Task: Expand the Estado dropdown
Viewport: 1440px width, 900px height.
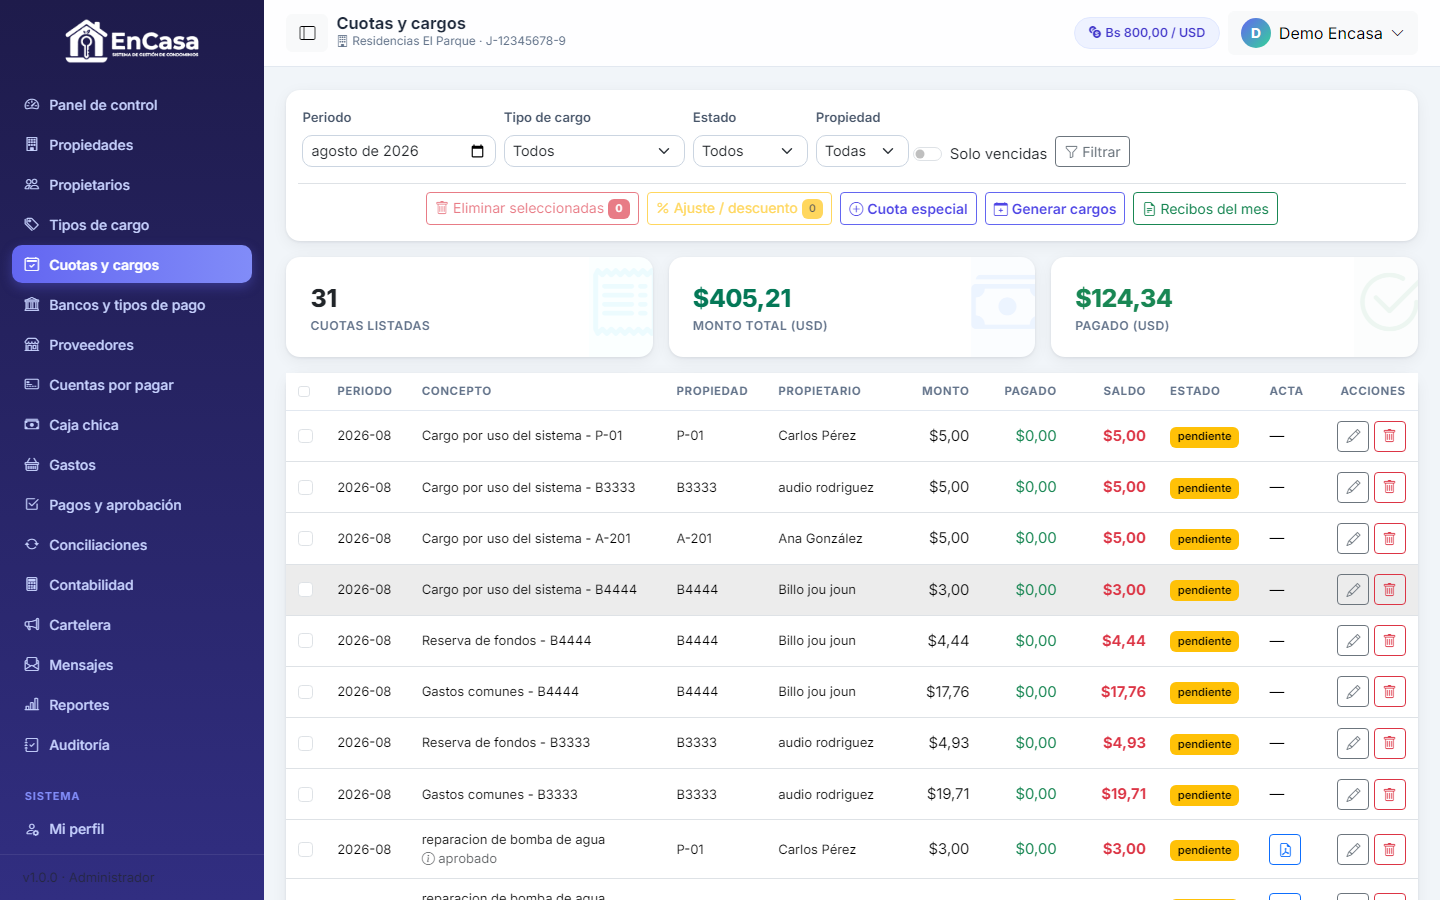Action: click(x=750, y=151)
